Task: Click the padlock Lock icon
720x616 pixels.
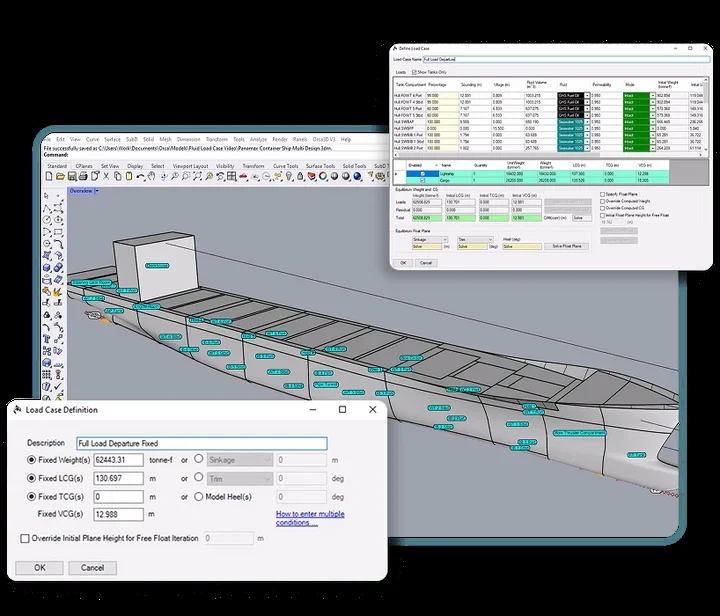Action: (x=300, y=176)
